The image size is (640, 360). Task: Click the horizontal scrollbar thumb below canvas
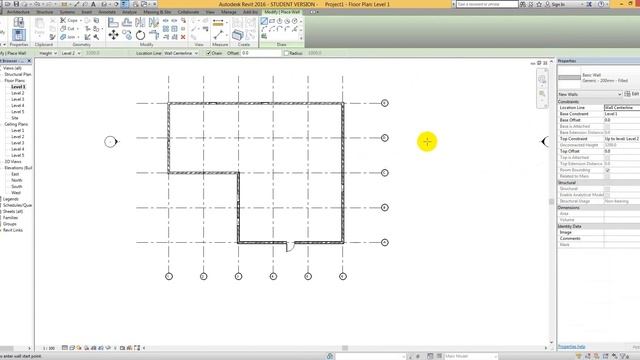click(345, 348)
